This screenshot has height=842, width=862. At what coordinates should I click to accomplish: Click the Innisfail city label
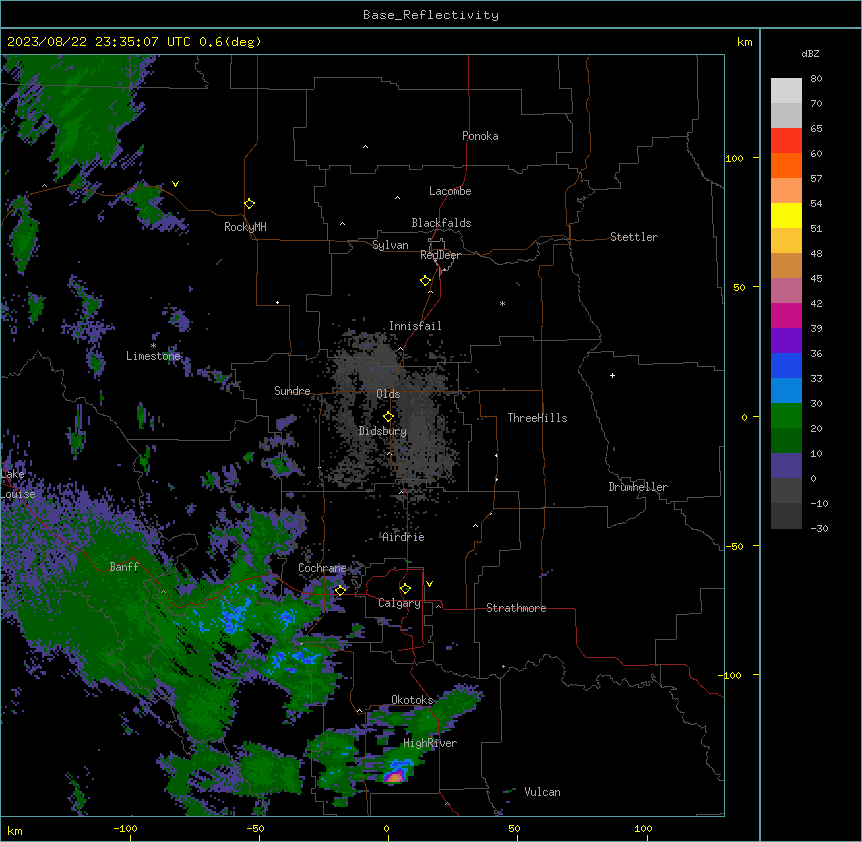click(x=415, y=326)
